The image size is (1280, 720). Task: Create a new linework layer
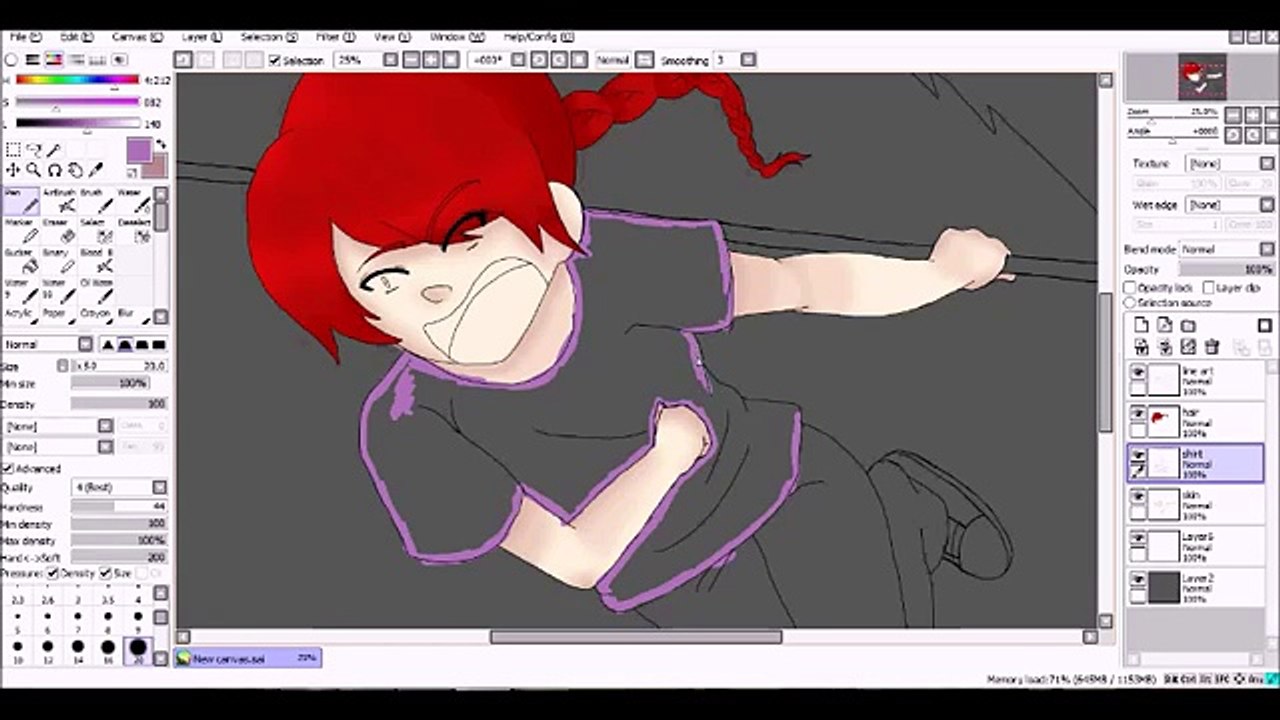pyautogui.click(x=1165, y=326)
